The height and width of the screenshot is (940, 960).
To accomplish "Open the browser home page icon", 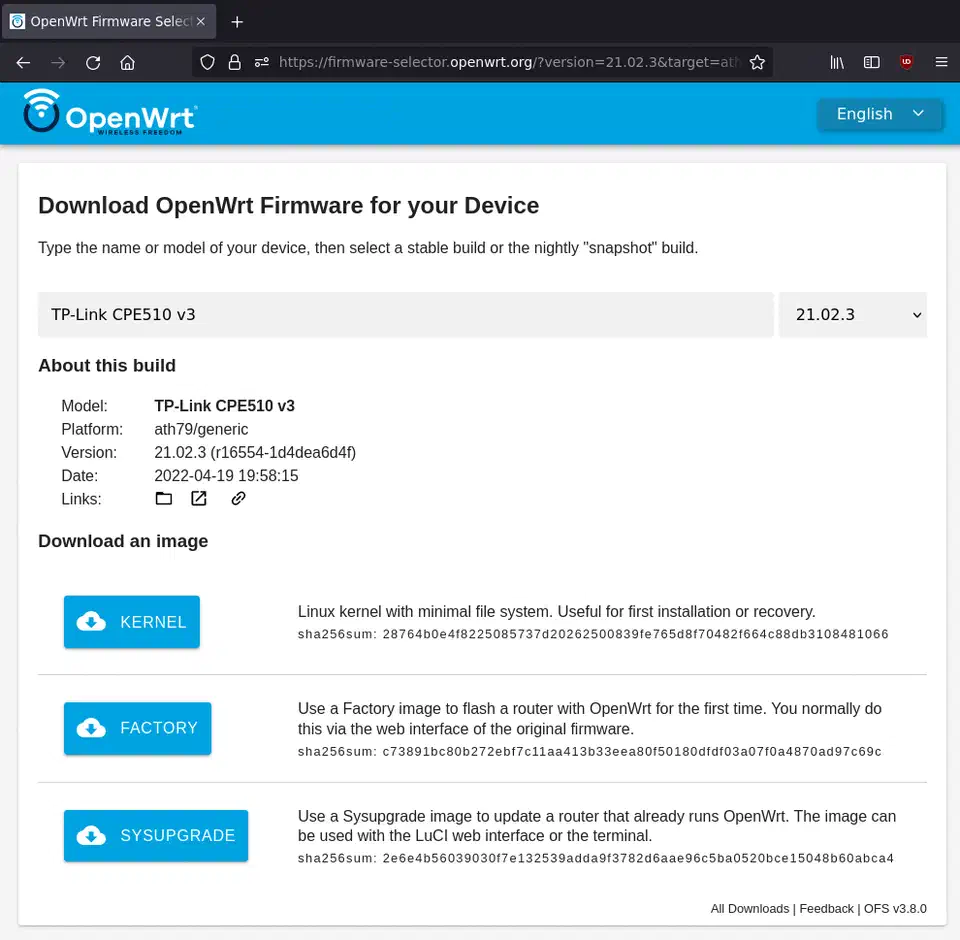I will 127,62.
